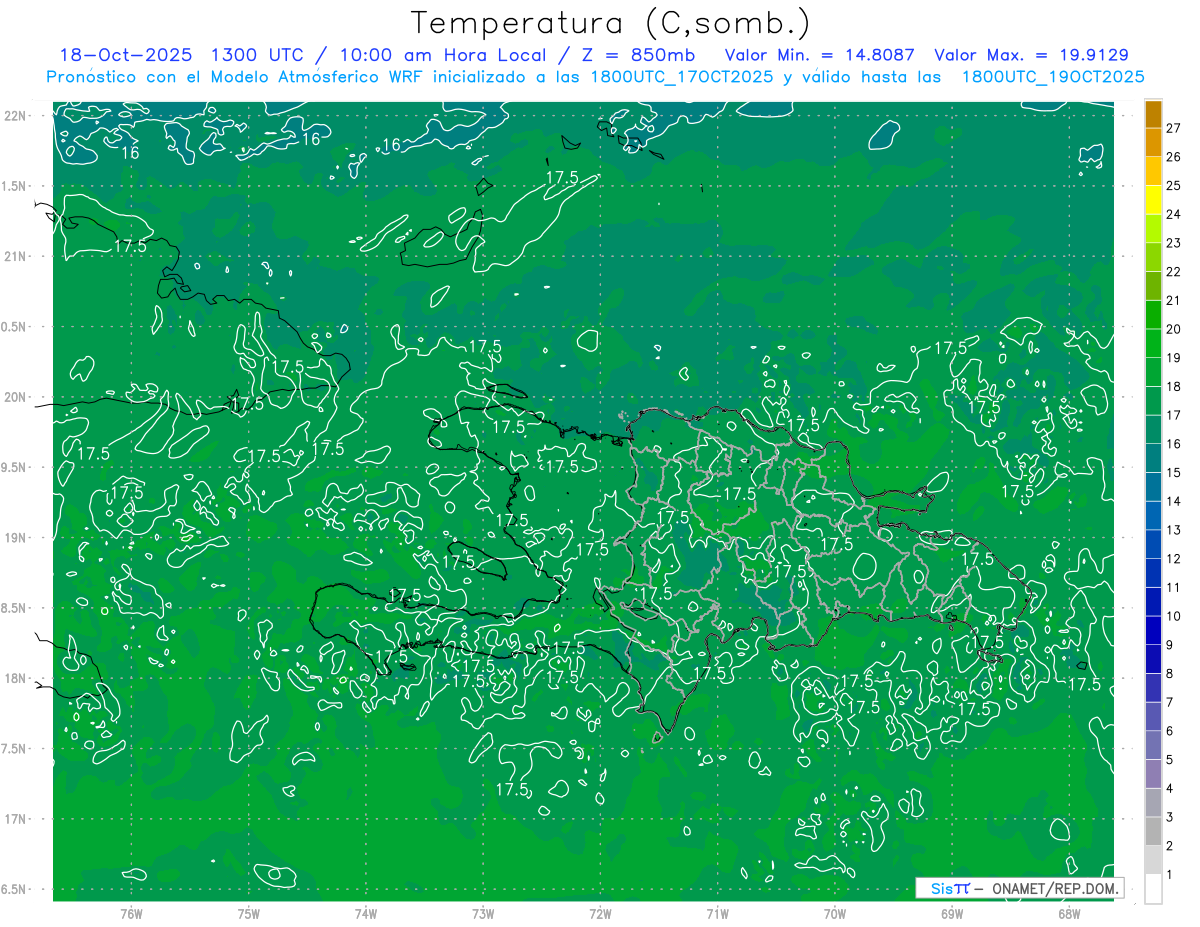Click the 74W longitude axis label
Viewport: 1200px width, 927px height.
(366, 914)
